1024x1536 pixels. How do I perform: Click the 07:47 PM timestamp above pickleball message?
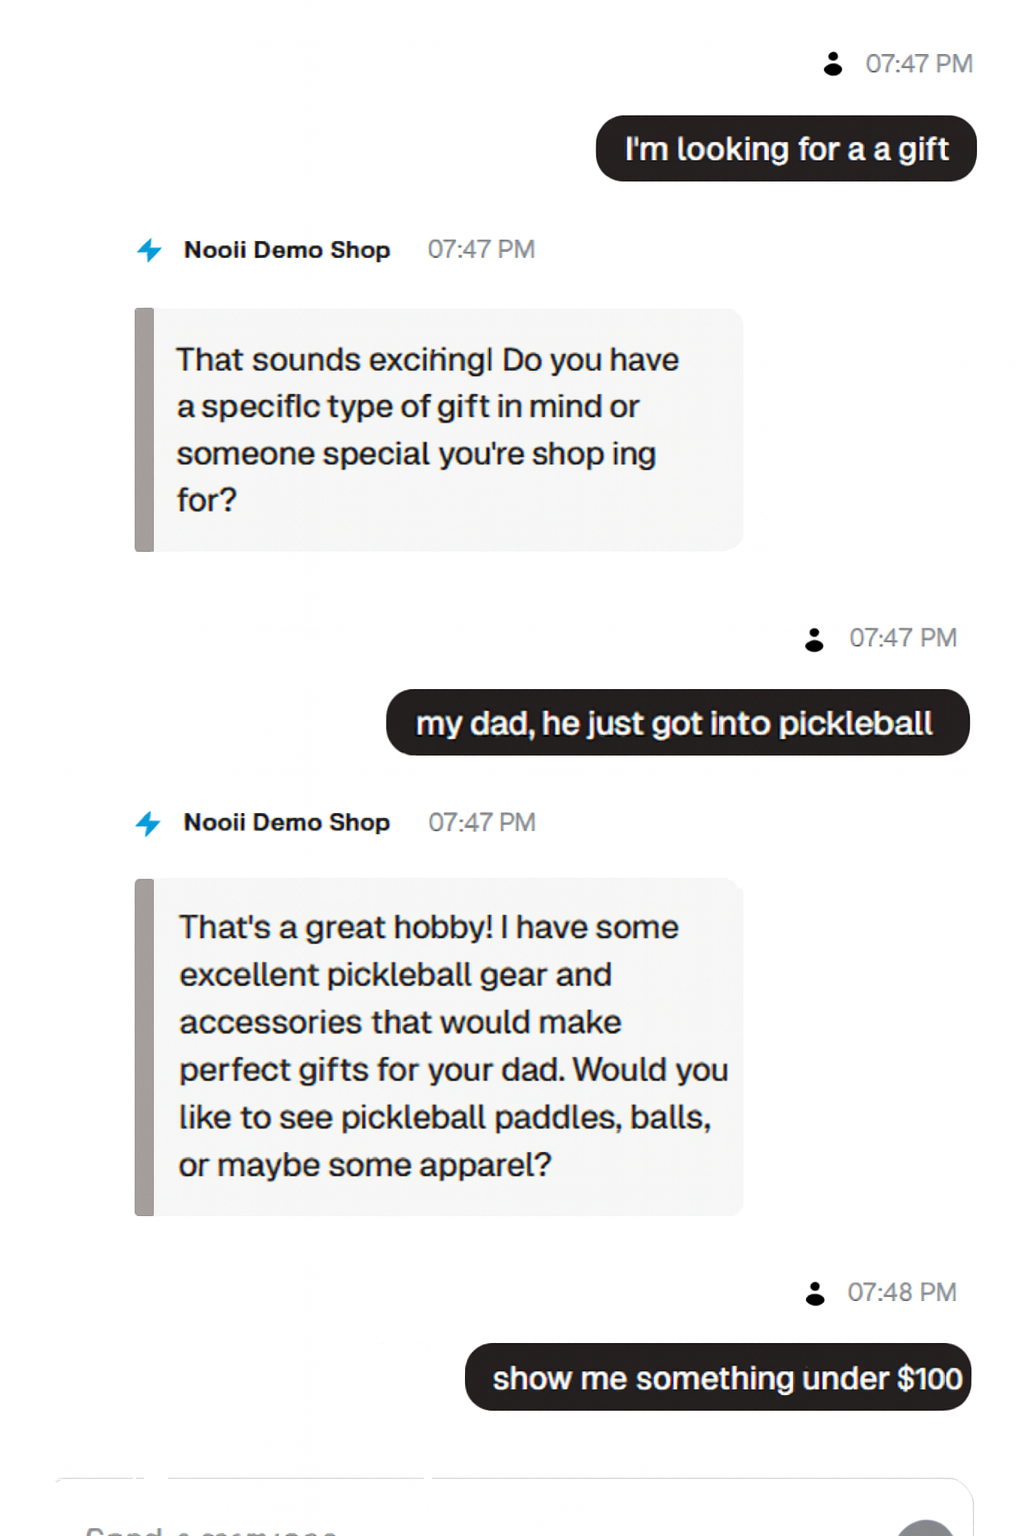click(x=903, y=638)
